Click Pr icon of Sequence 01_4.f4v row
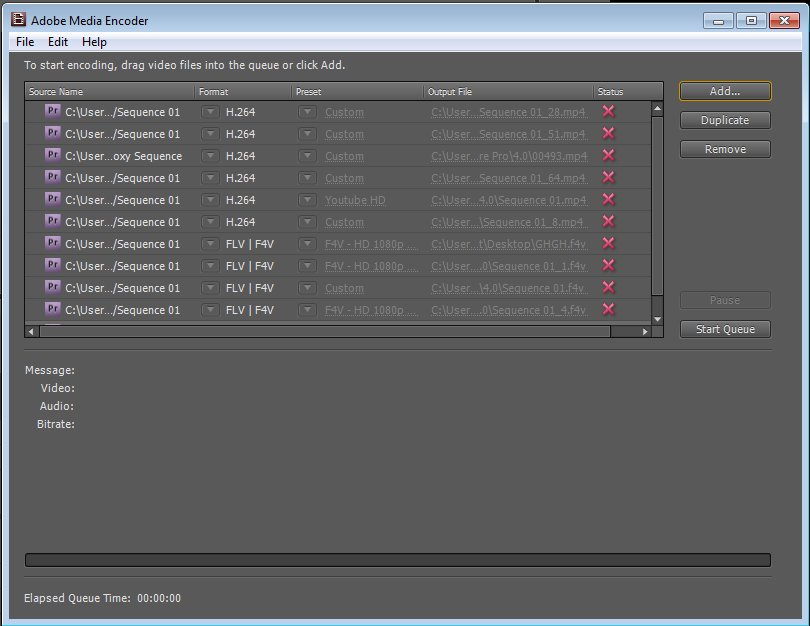This screenshot has width=810, height=626. [x=53, y=308]
